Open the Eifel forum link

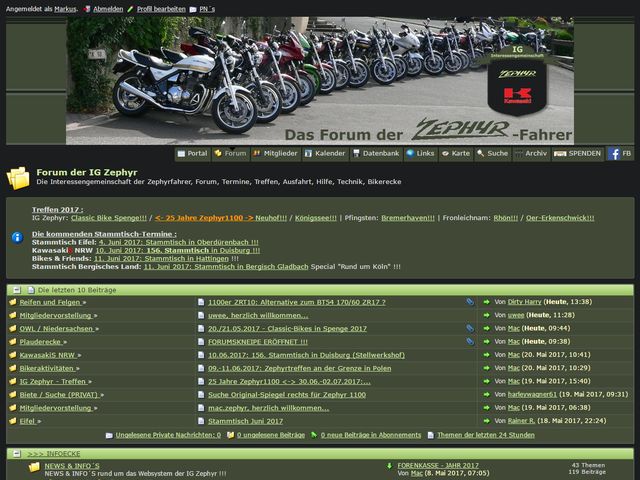coord(27,421)
